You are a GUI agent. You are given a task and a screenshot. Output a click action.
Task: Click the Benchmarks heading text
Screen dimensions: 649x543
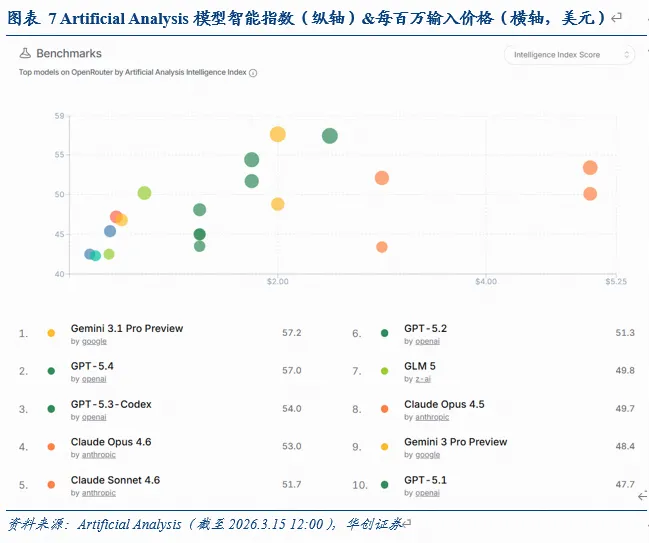[69, 54]
